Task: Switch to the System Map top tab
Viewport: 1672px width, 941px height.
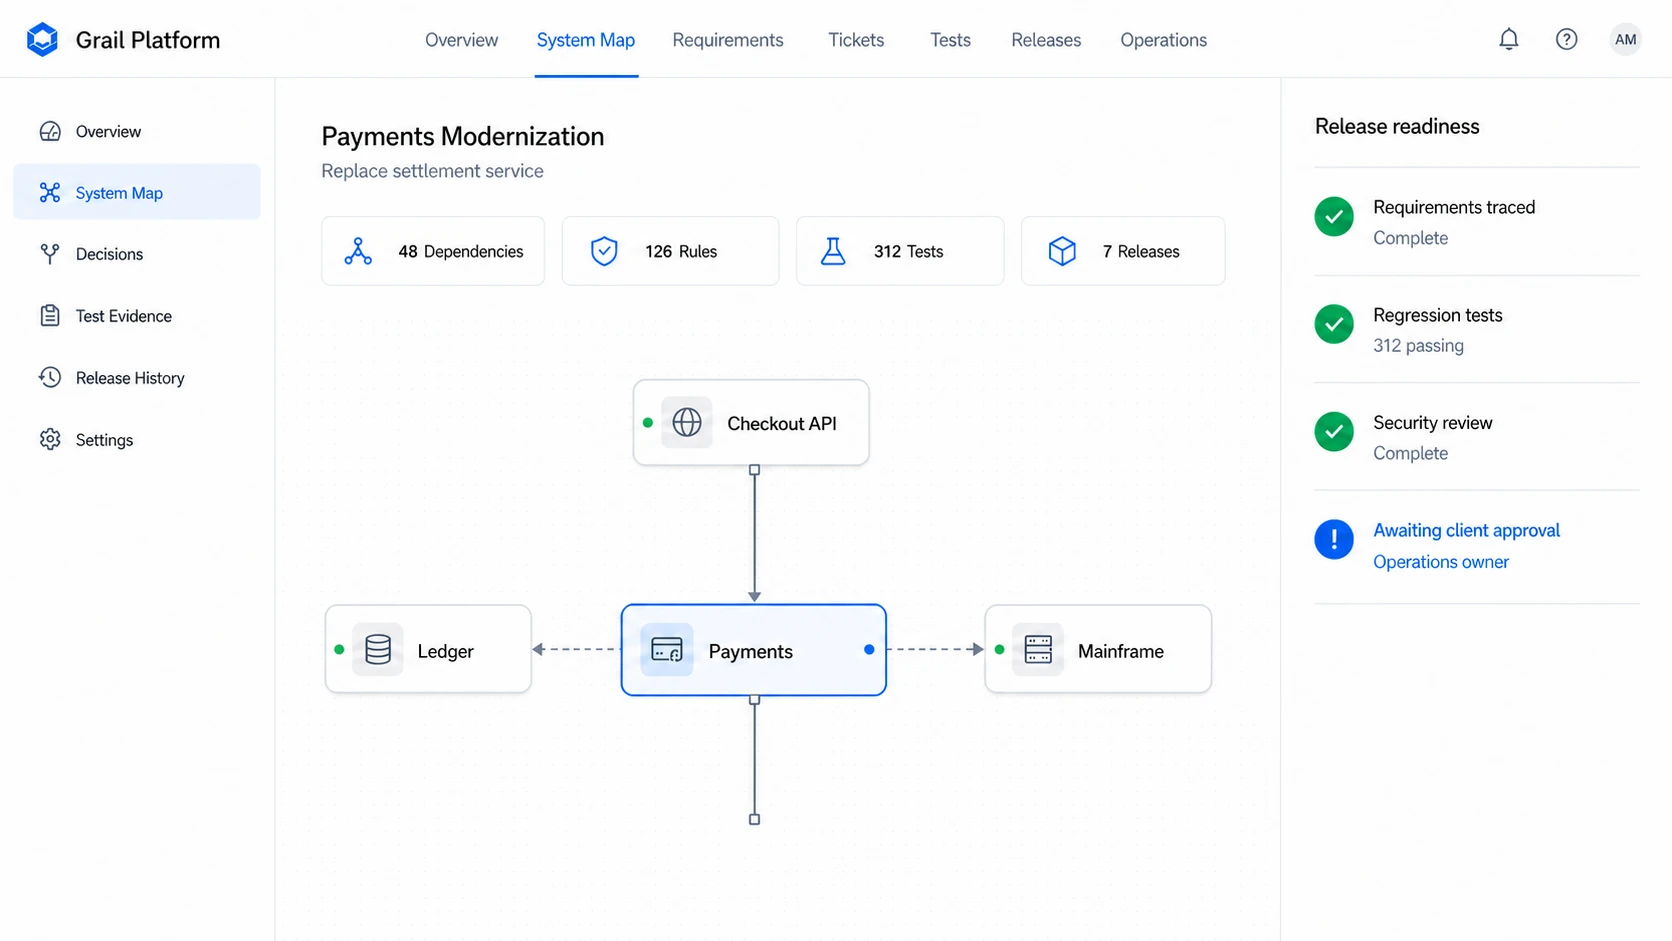Action: point(586,40)
